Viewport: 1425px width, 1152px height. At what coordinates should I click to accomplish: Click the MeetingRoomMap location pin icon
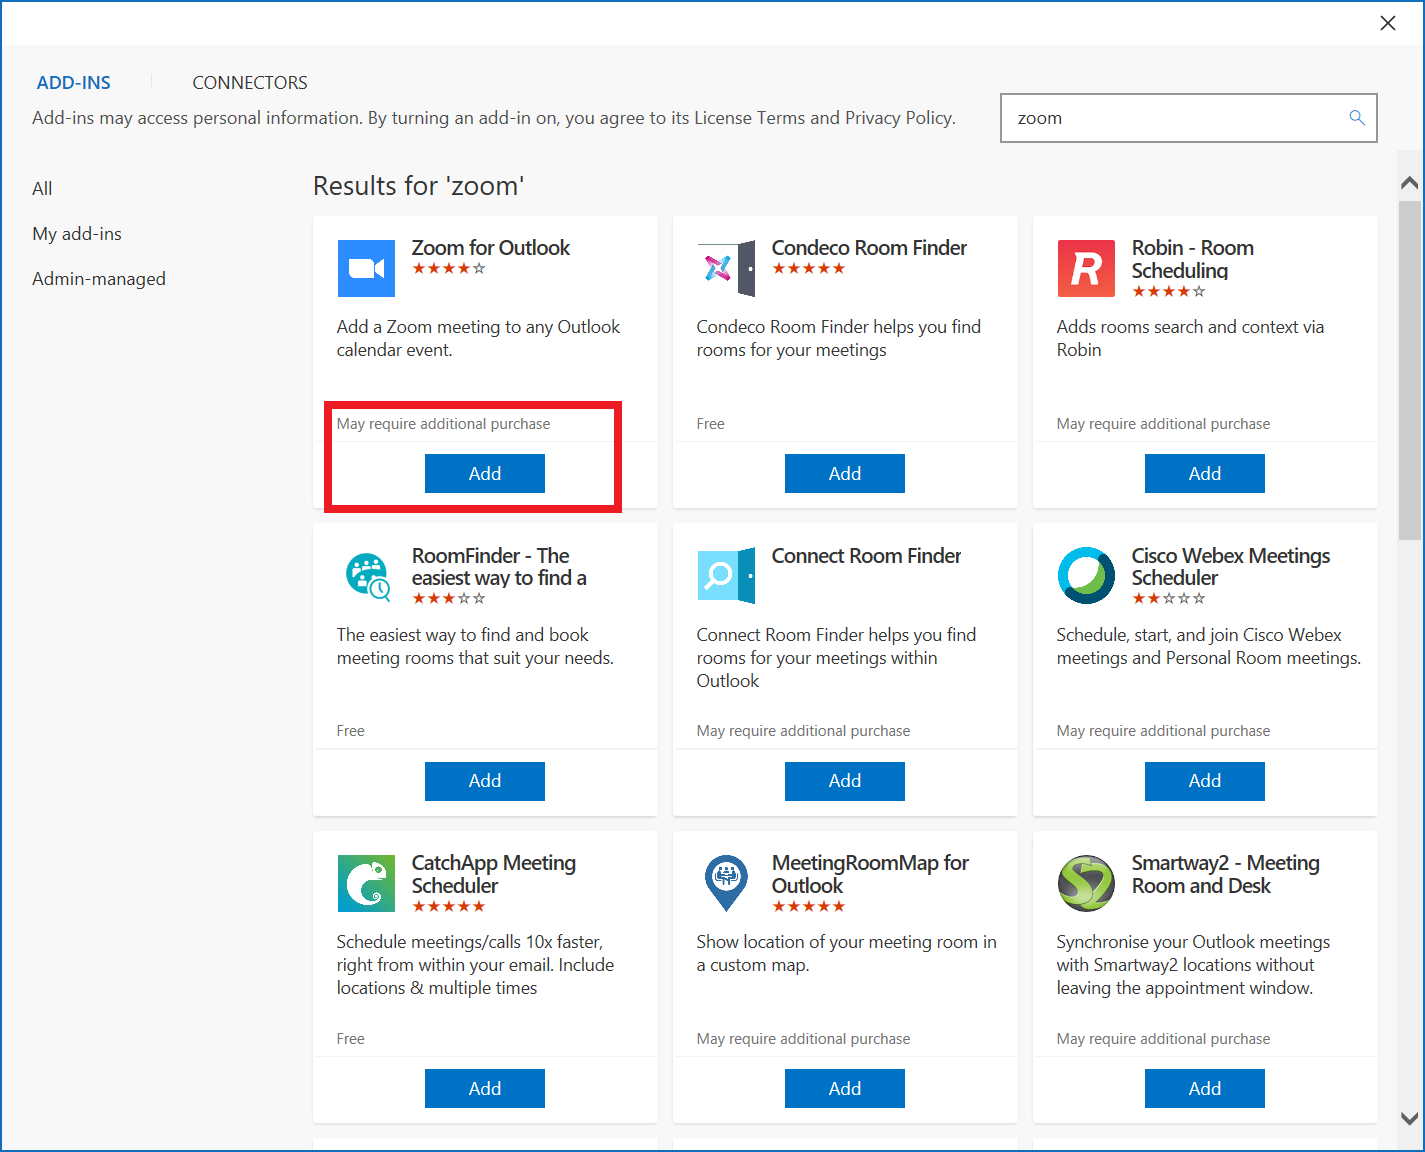pyautogui.click(x=726, y=883)
